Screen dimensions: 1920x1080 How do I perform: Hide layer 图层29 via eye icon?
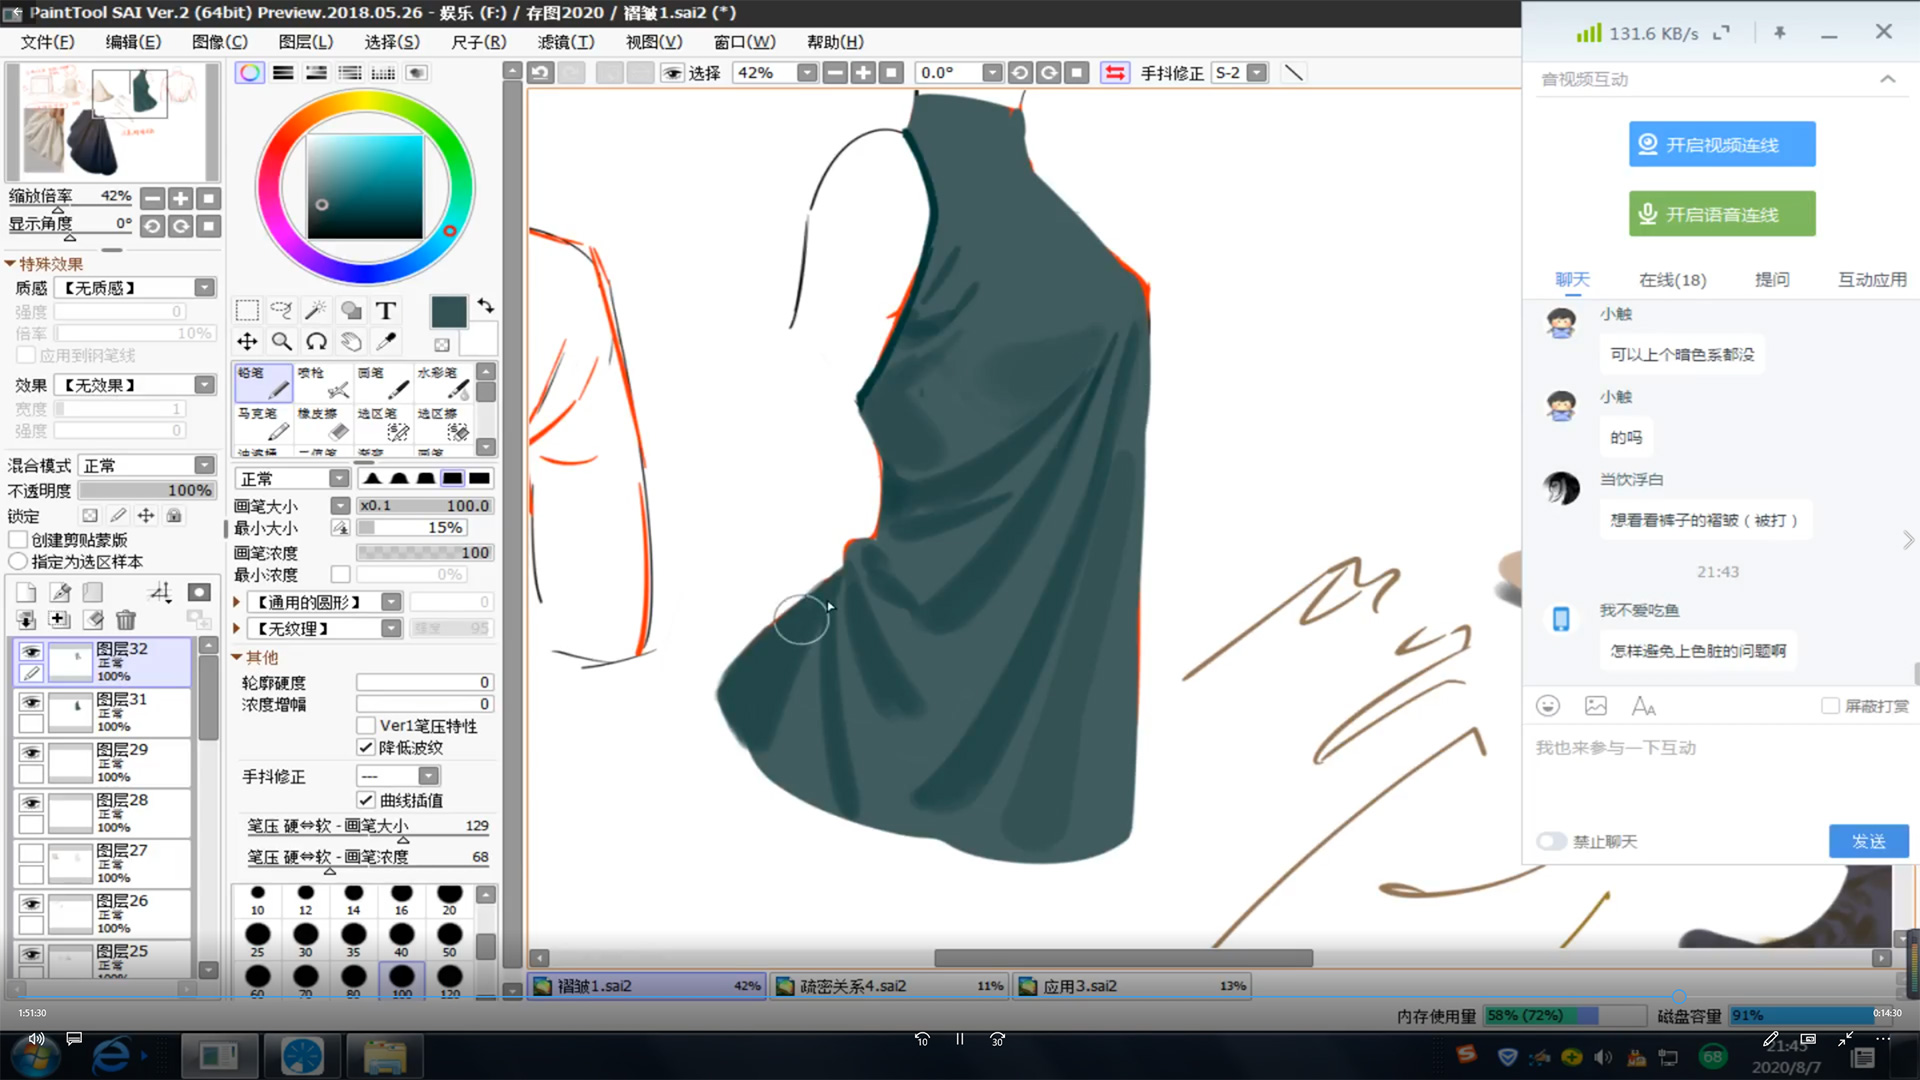click(31, 752)
